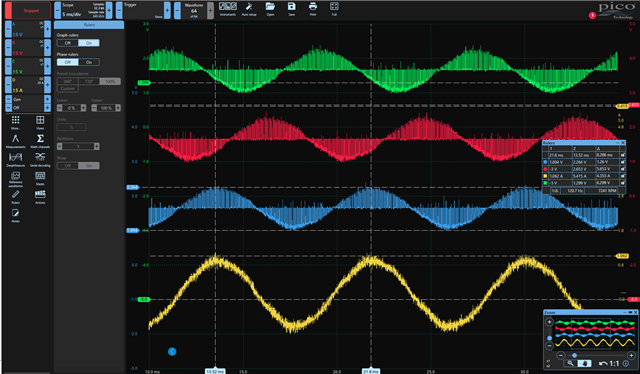
Task: Open Notes tool
Action: pyautogui.click(x=16, y=216)
